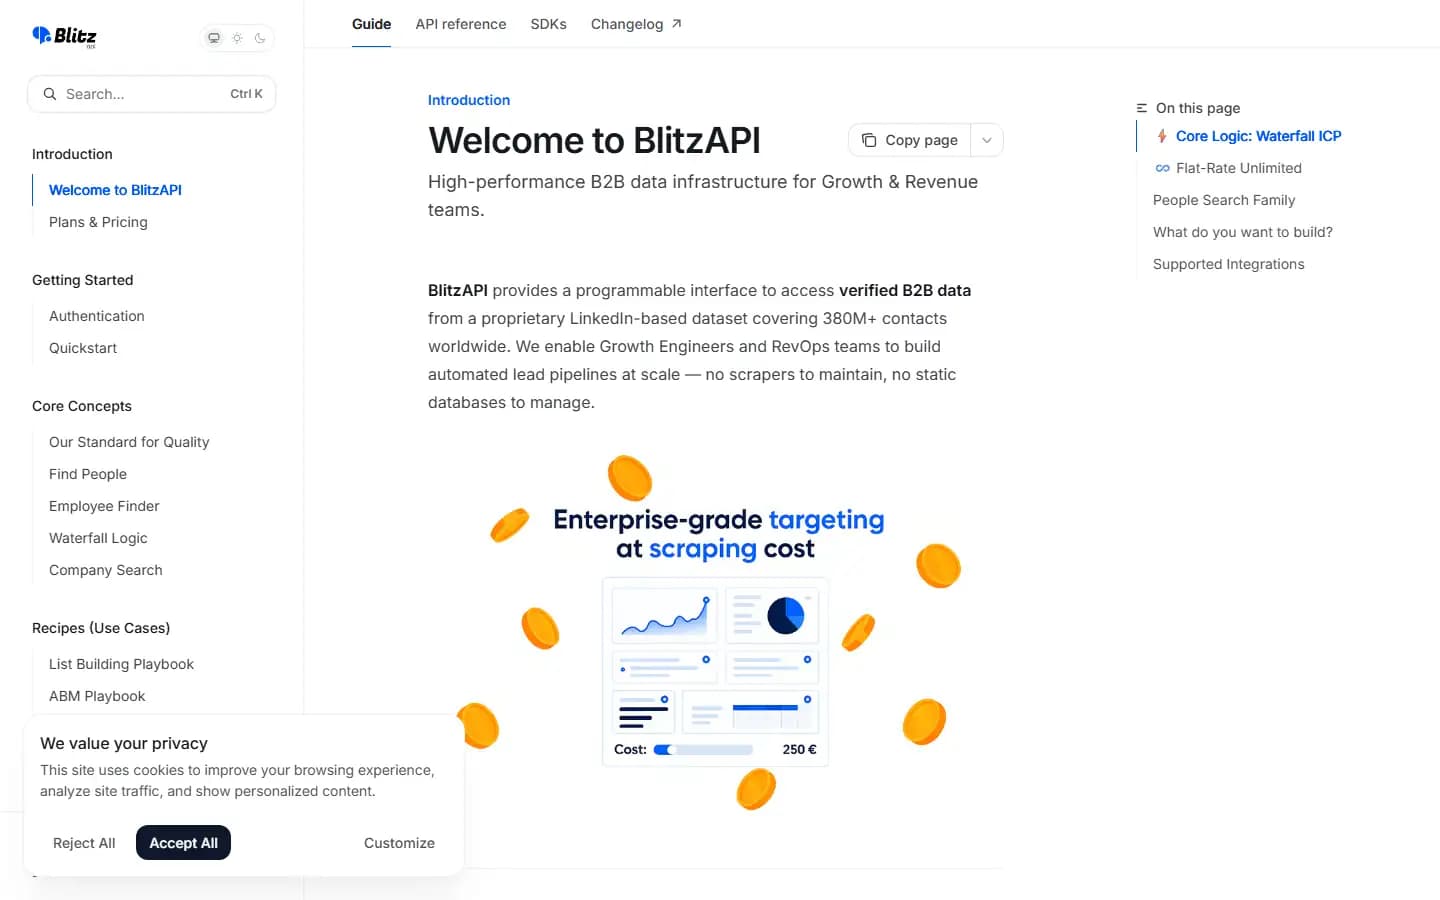Click the enterprise-grade targeting hero image
The image size is (1440, 900).
[716, 633]
